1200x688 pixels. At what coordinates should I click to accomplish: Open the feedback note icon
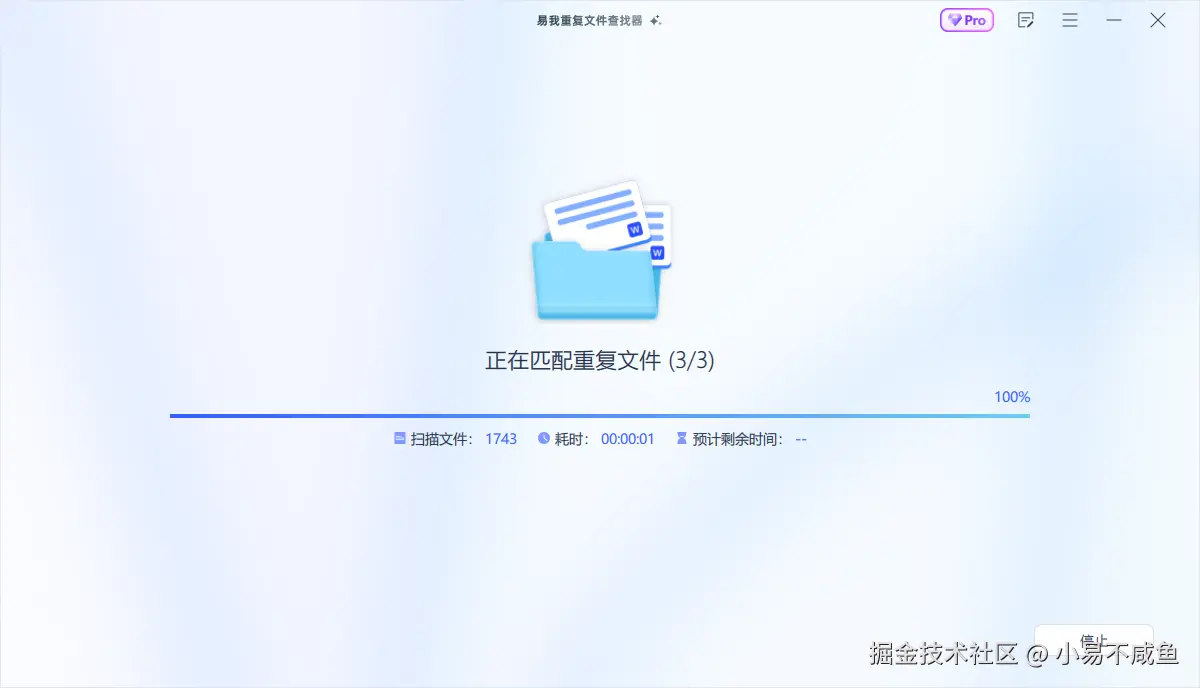pos(1025,20)
